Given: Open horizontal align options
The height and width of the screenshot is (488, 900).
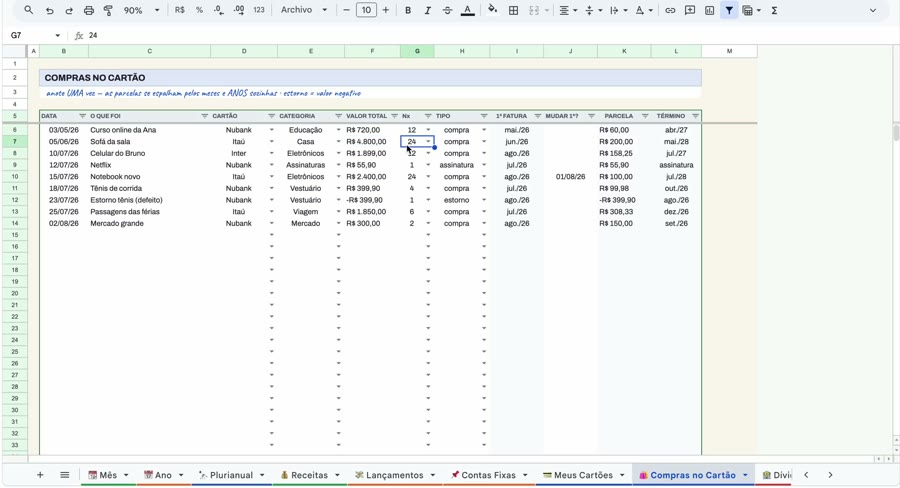Looking at the screenshot, I should point(567,10).
